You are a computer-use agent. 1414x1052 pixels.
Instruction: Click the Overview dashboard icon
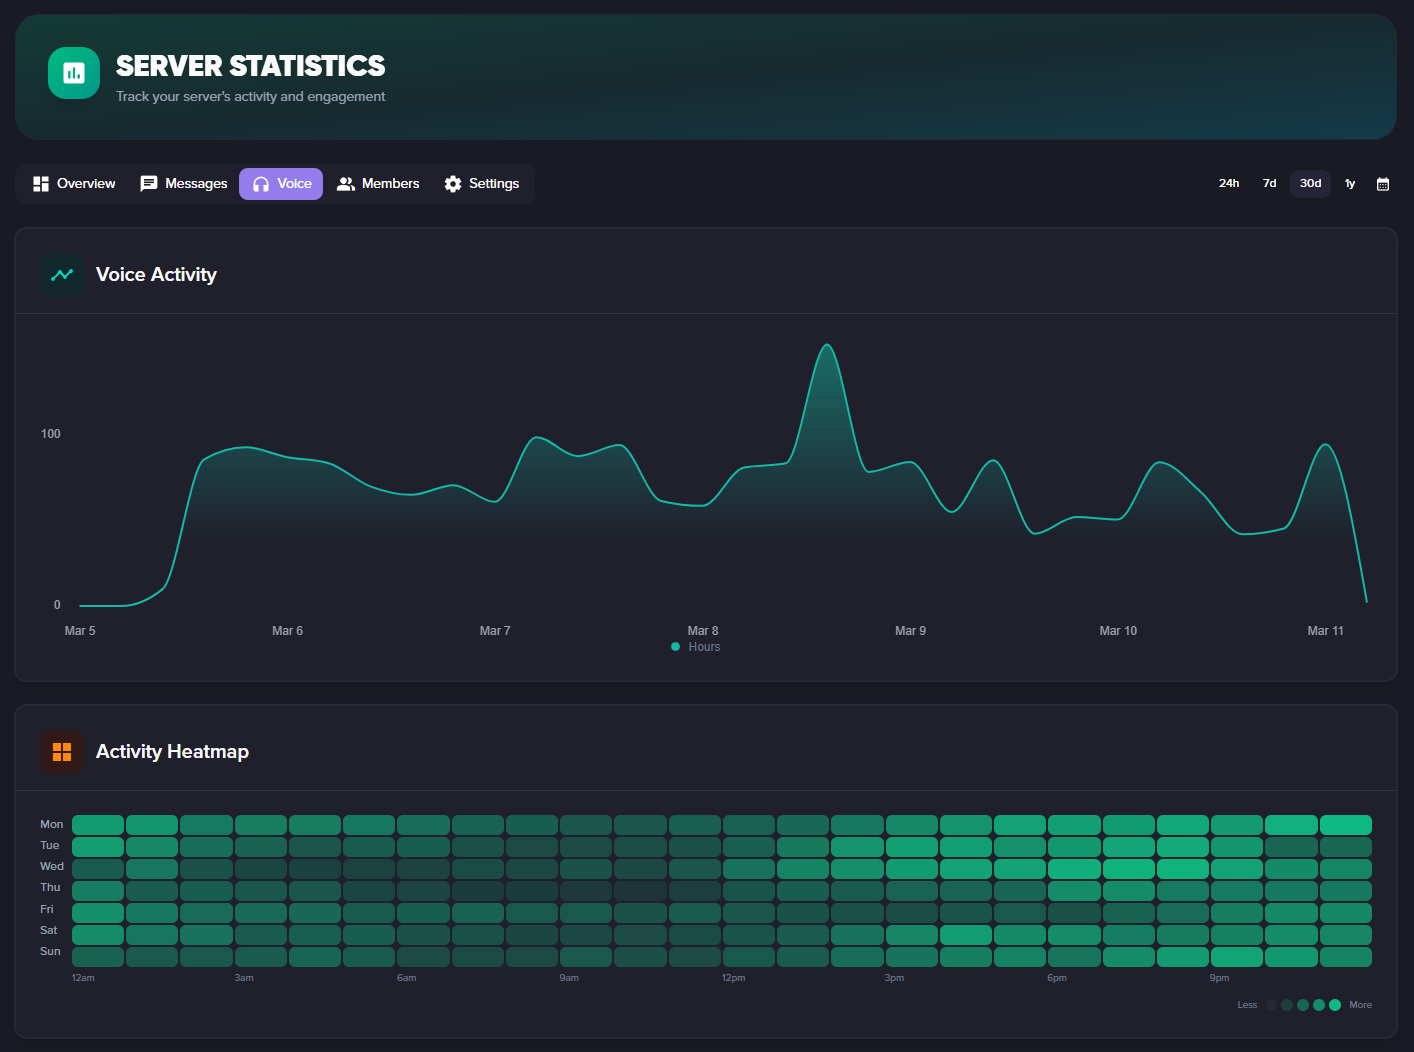(x=41, y=183)
